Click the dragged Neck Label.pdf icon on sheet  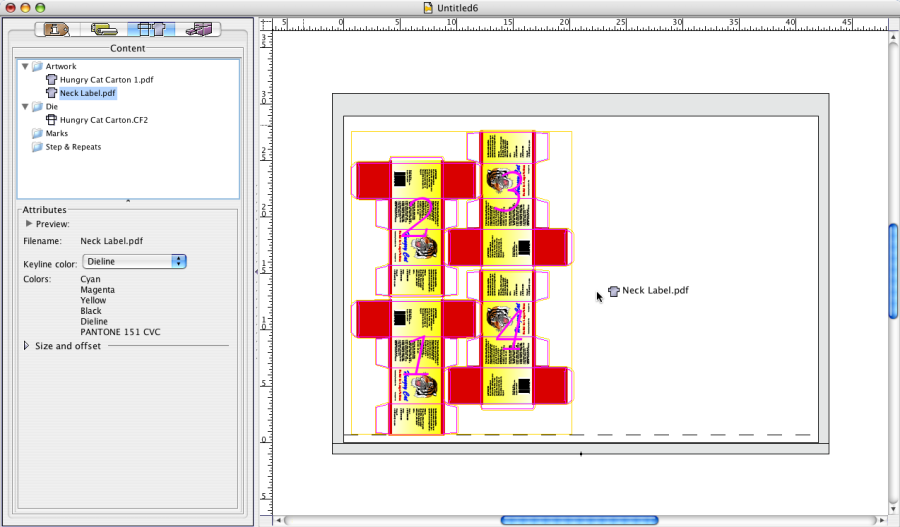[614, 291]
